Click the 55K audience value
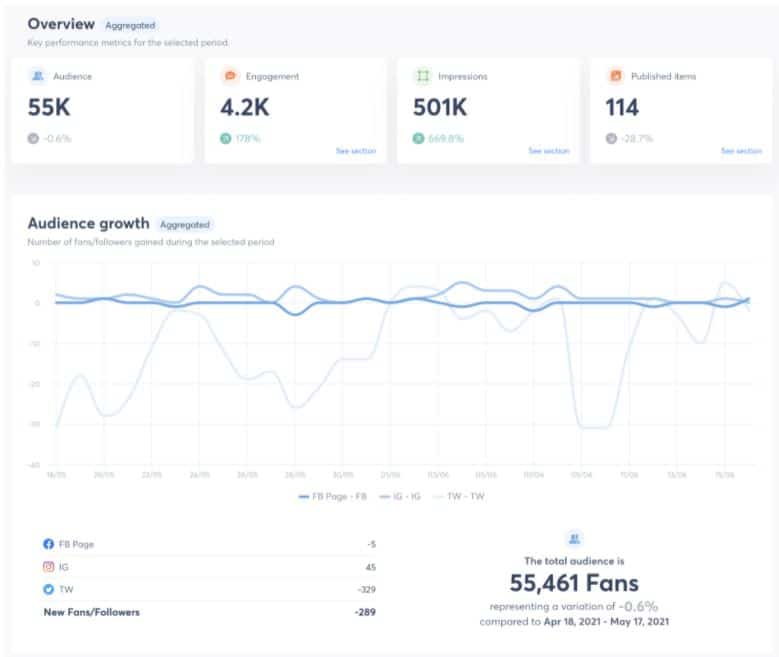779x657 pixels. pyautogui.click(x=49, y=107)
